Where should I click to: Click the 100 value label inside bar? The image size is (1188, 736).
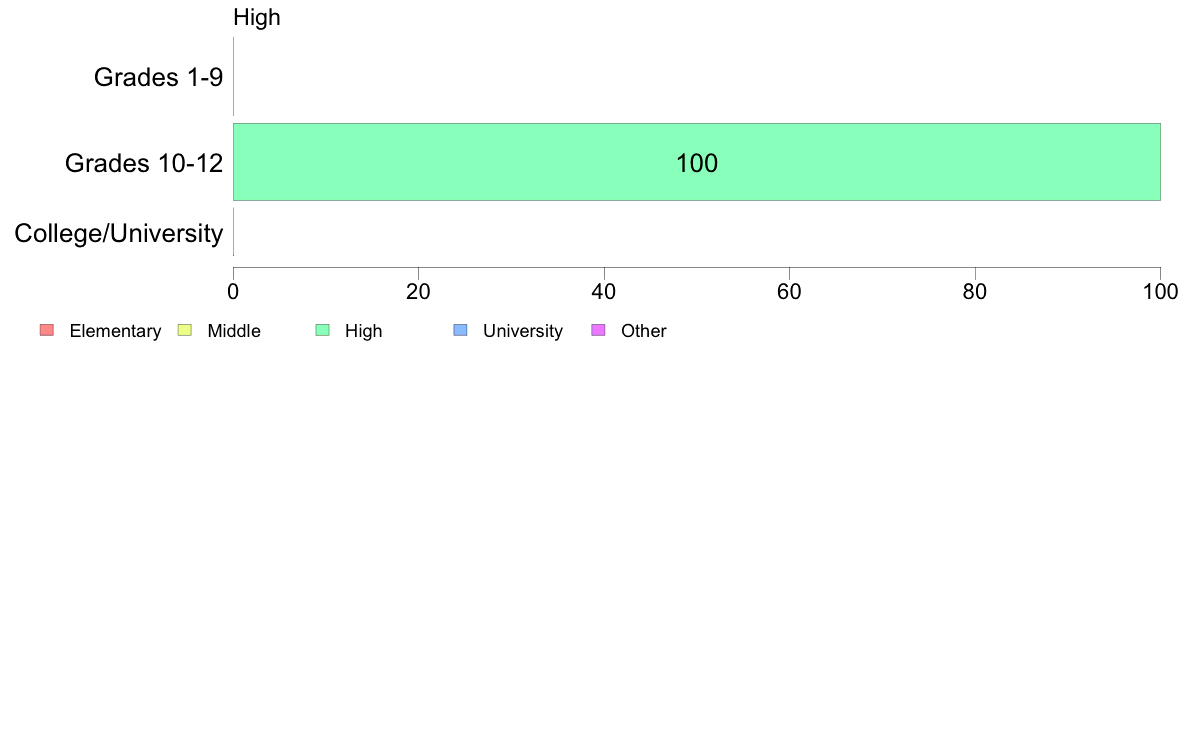(697, 163)
